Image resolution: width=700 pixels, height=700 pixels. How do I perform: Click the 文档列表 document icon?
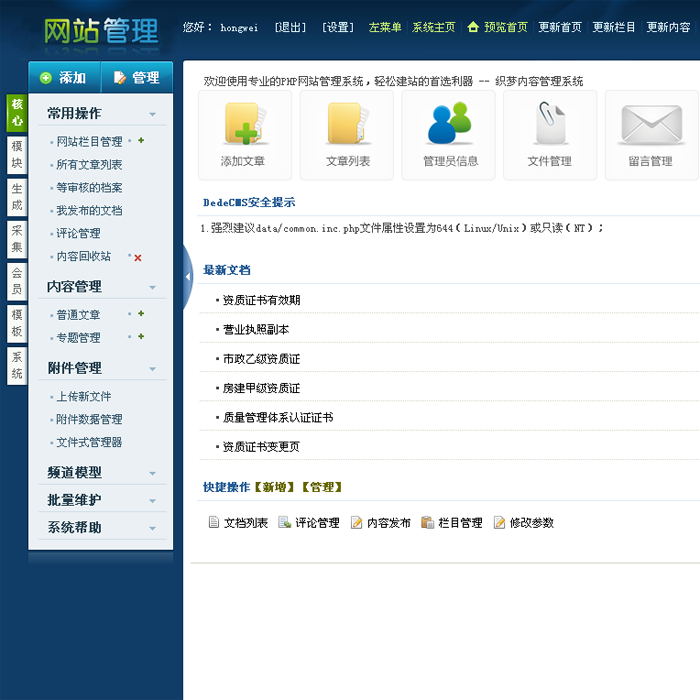(214, 522)
